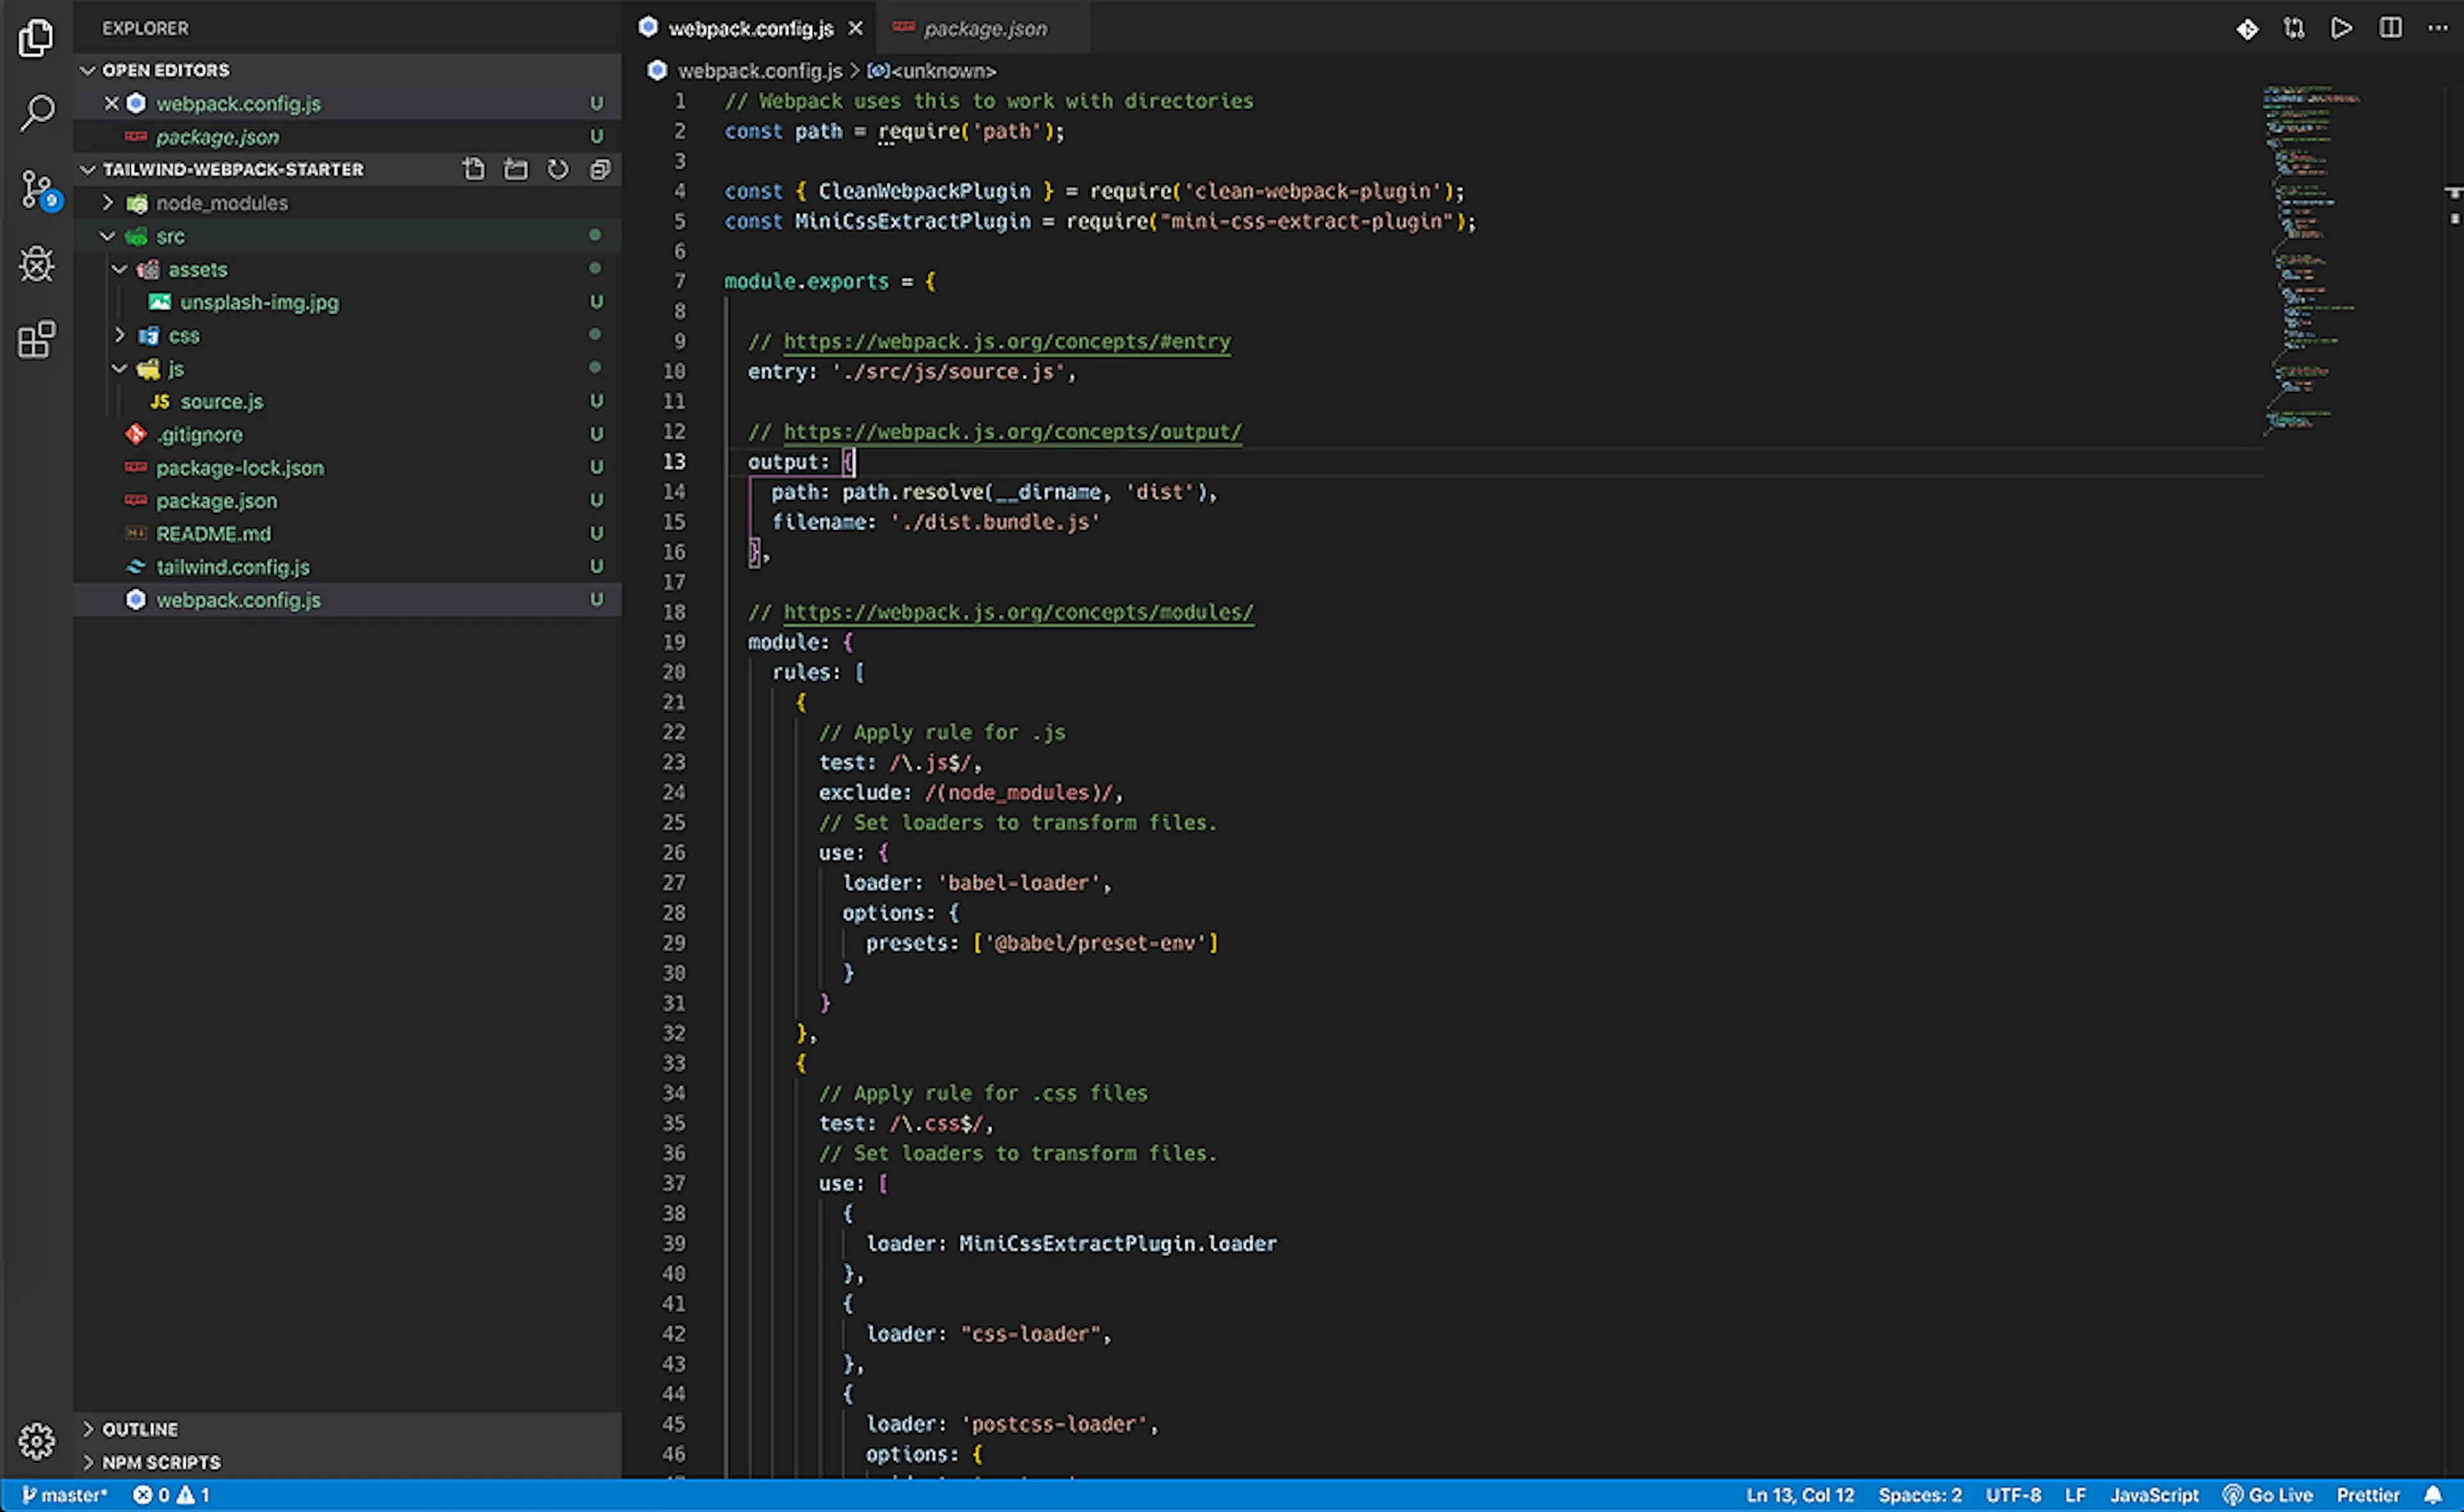This screenshot has height=1512, width=2464.
Task: Split the editor to the right
Action: pyautogui.click(x=2390, y=28)
